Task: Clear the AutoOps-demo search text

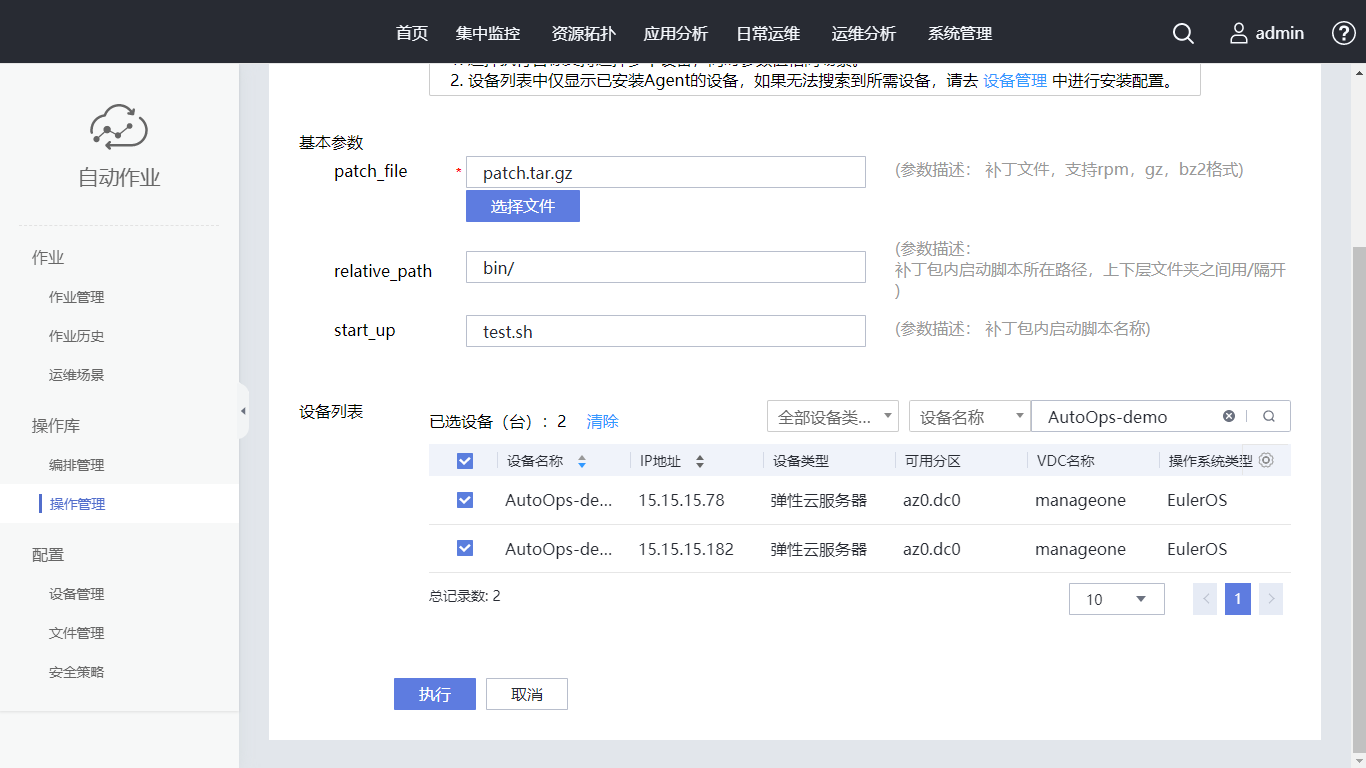Action: point(1229,417)
